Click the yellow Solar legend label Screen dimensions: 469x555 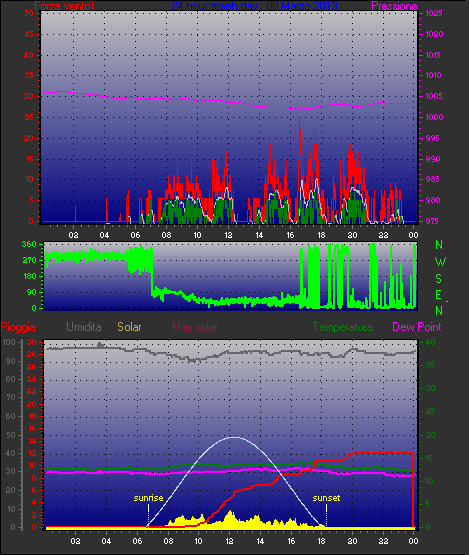129,327
